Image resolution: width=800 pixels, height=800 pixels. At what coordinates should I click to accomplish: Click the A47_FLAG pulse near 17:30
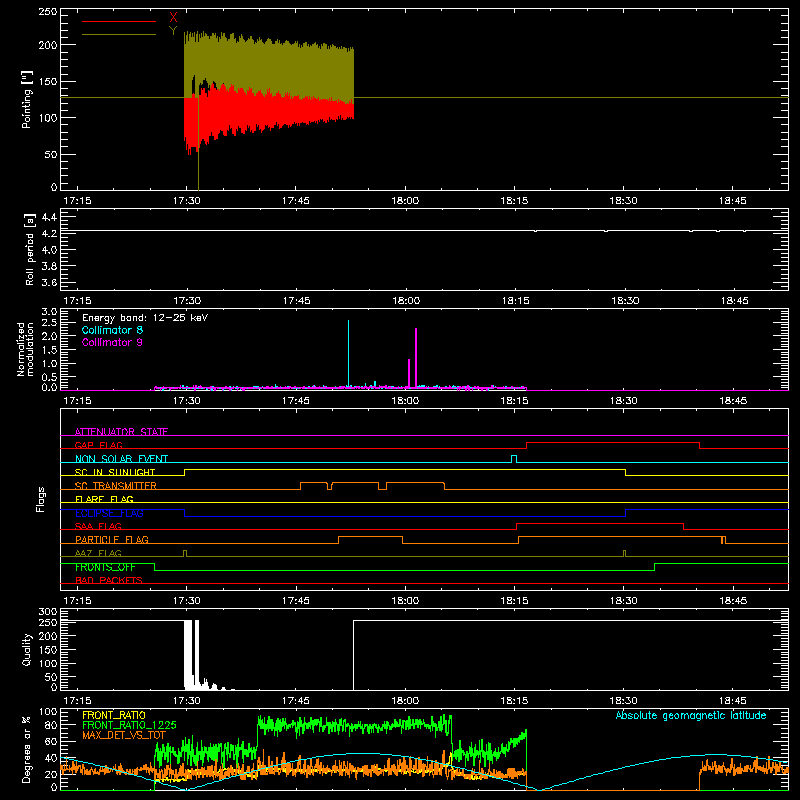185,553
